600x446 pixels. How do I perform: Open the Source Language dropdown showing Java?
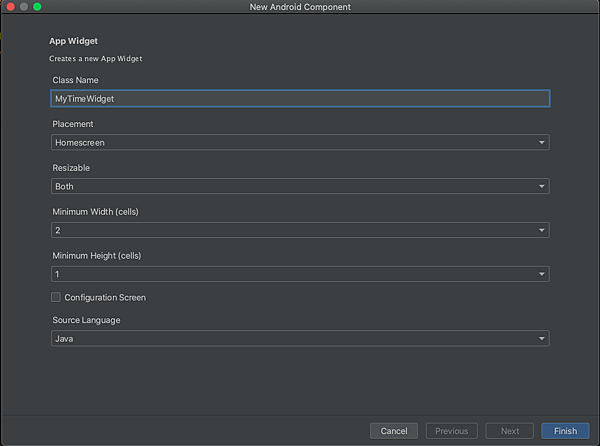(300, 339)
